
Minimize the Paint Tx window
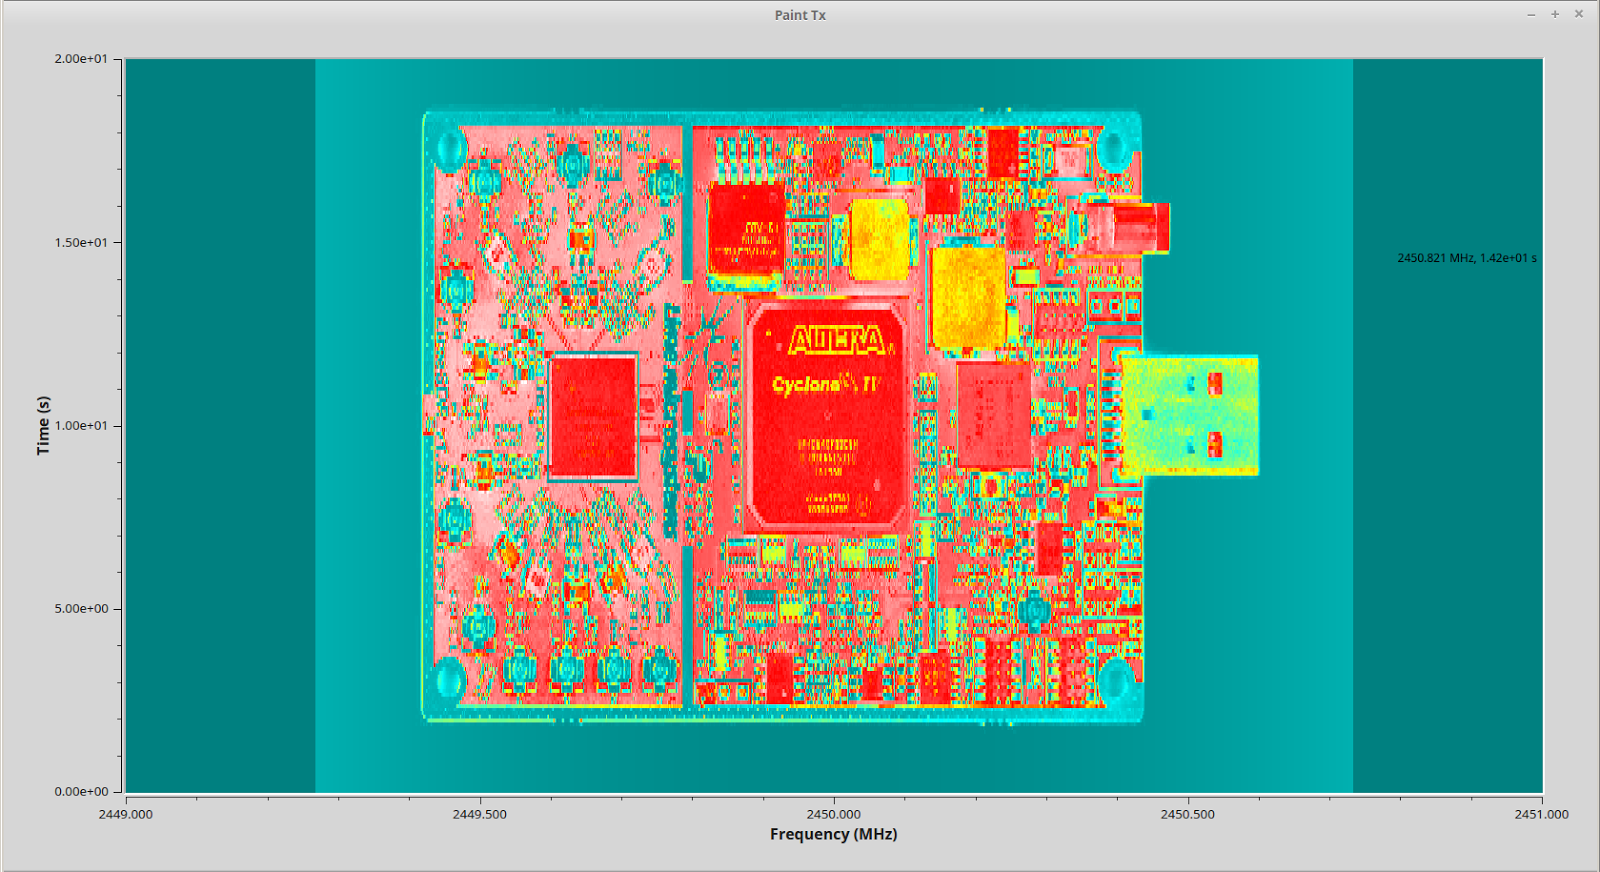pos(1531,15)
